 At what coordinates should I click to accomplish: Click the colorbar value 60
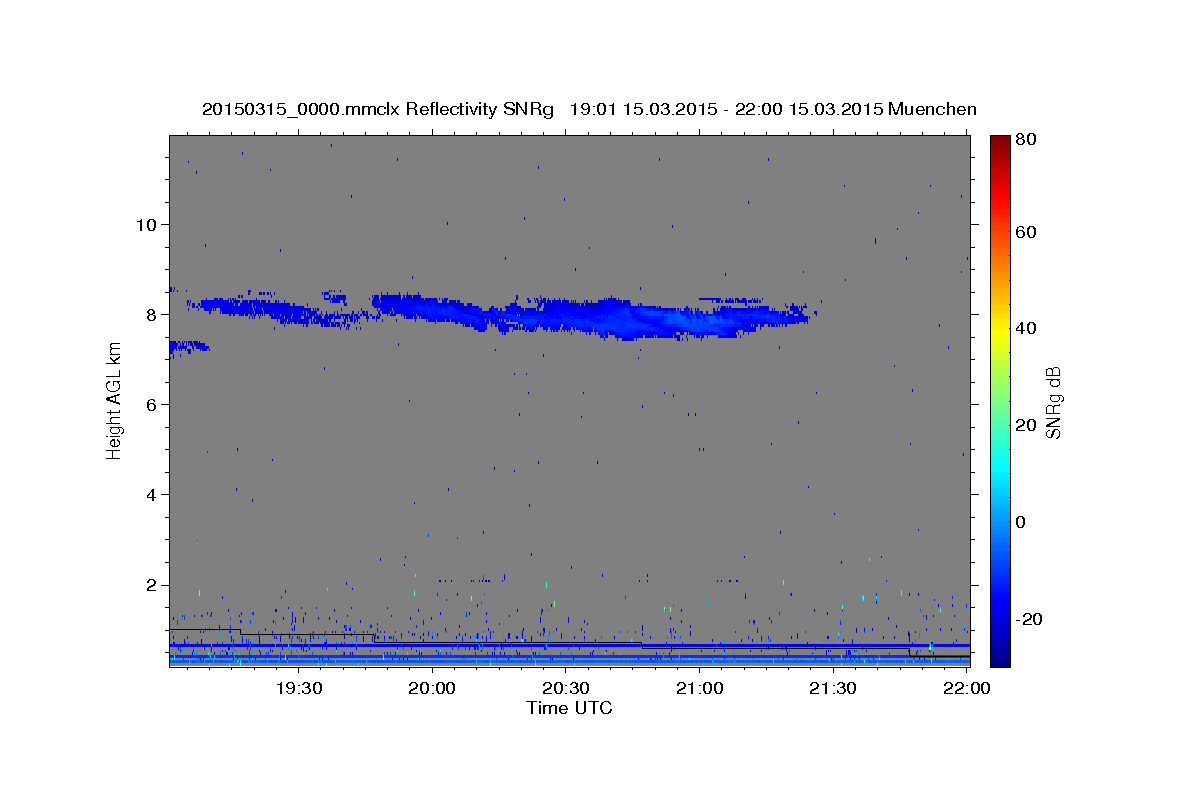click(1025, 232)
